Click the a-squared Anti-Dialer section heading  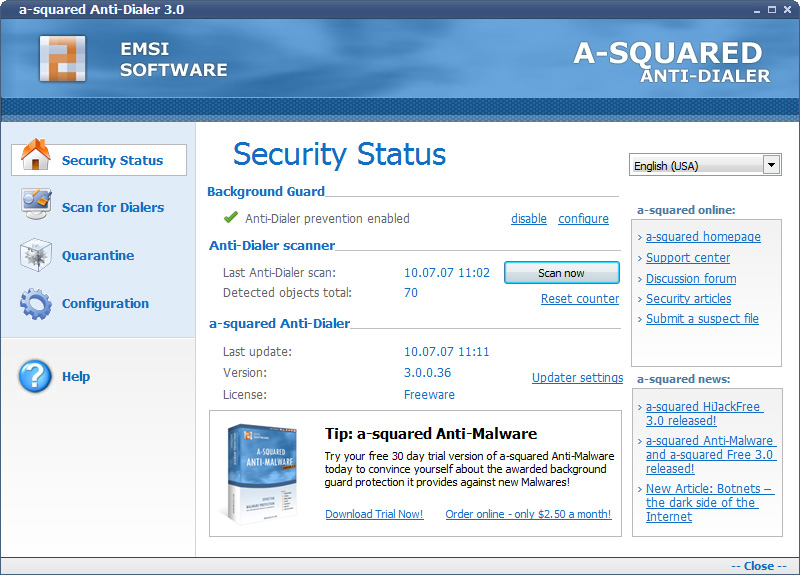pyautogui.click(x=280, y=323)
